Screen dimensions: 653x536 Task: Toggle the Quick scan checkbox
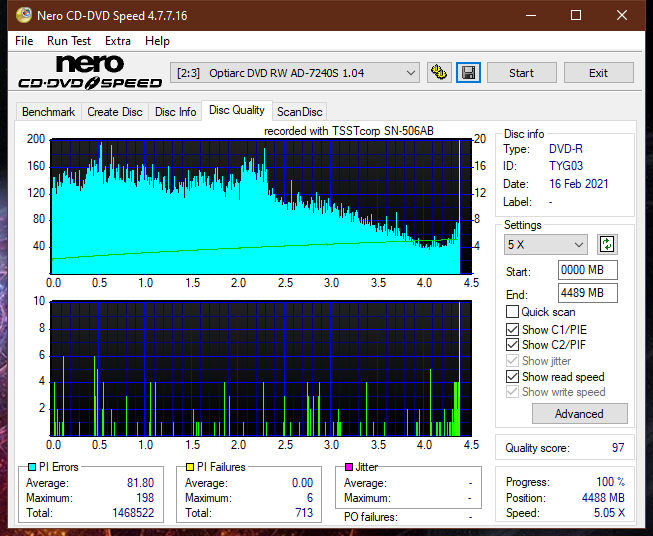pyautogui.click(x=512, y=312)
